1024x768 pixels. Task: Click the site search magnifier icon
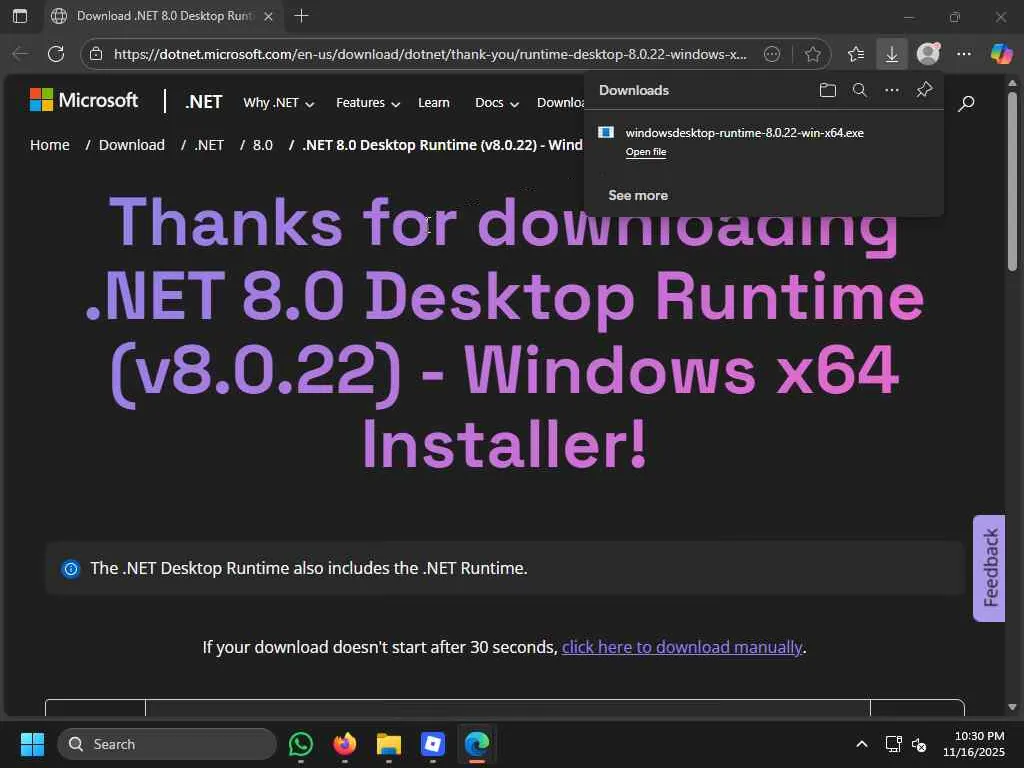coord(966,103)
